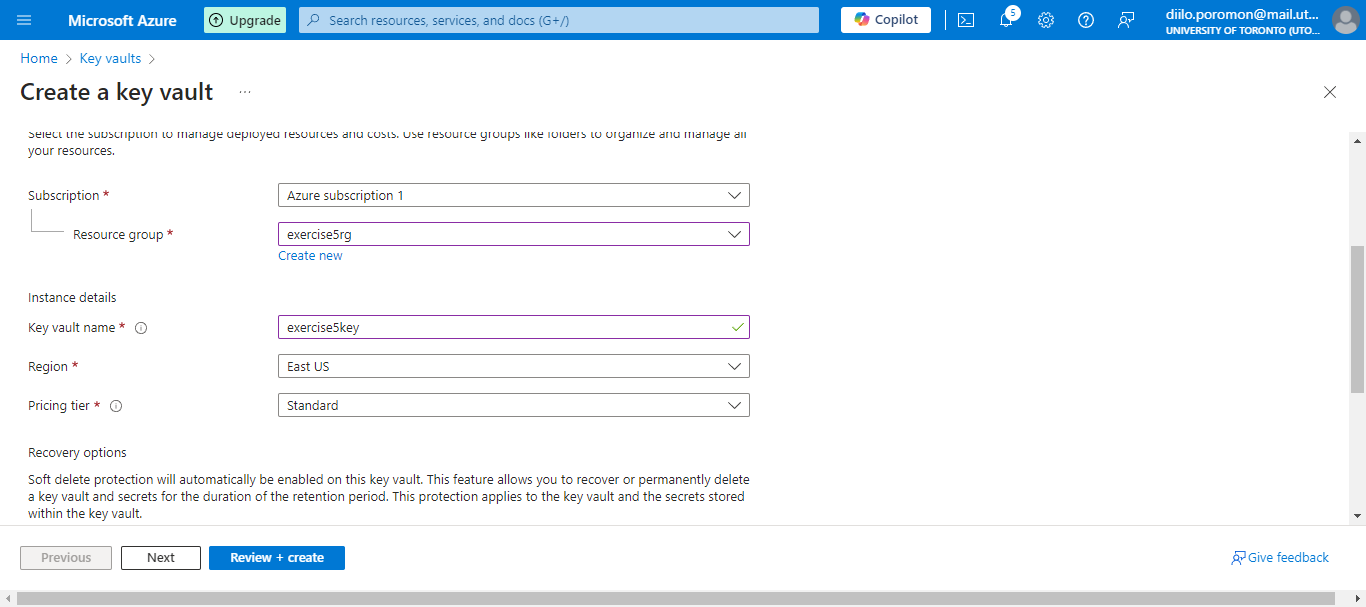Click the vertical scrollbar thumb
Screen dimensions: 1366x607
pyautogui.click(x=1357, y=318)
